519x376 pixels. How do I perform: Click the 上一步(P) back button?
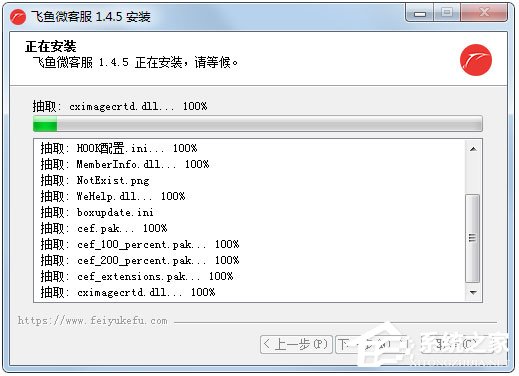[296, 344]
